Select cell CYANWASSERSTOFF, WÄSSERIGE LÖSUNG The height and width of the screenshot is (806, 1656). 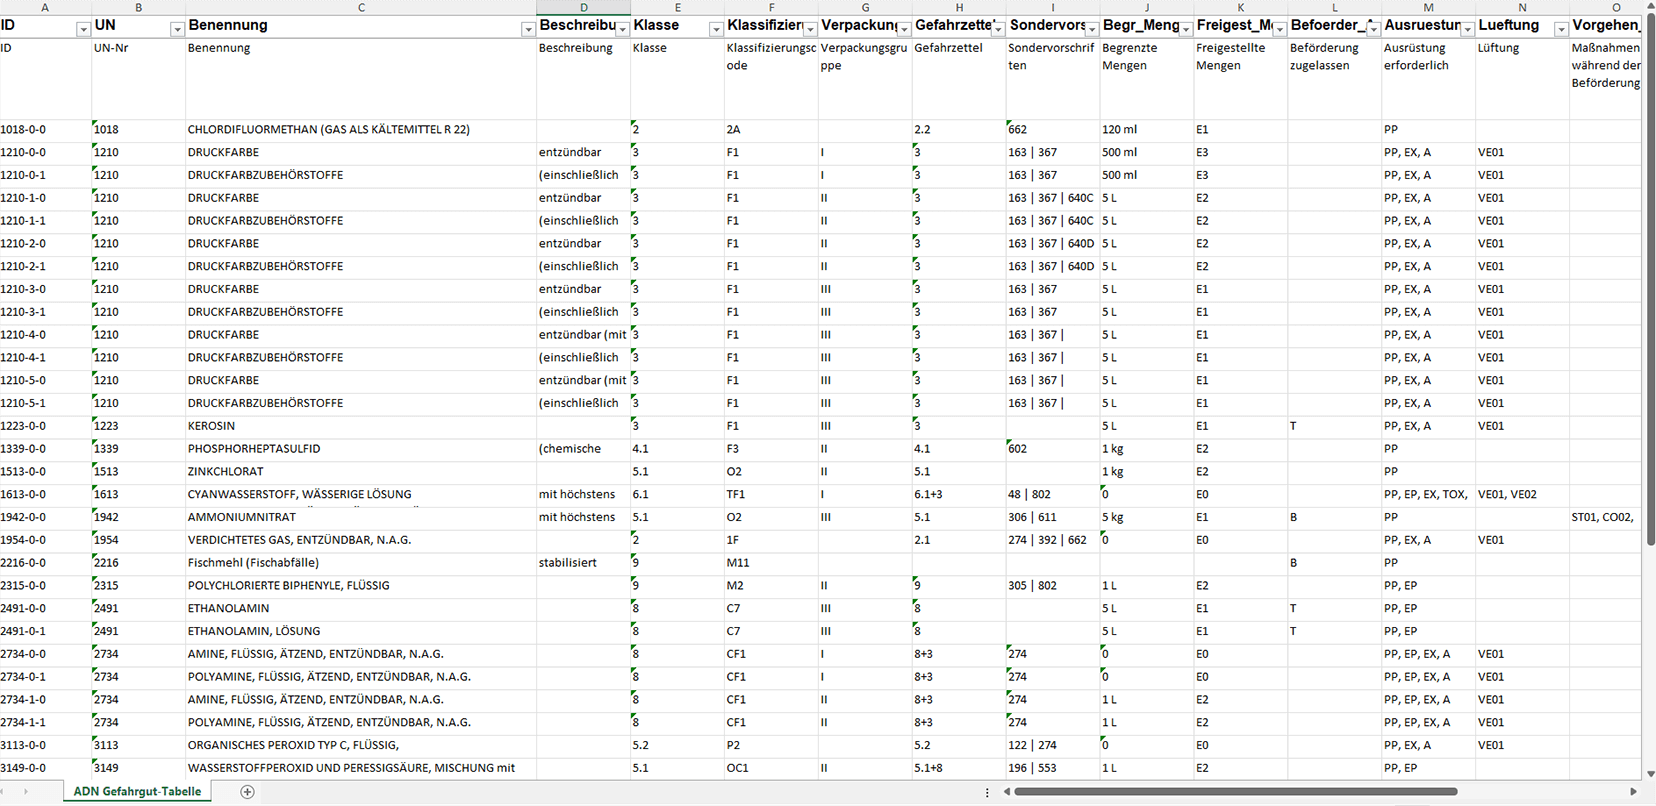tap(361, 495)
